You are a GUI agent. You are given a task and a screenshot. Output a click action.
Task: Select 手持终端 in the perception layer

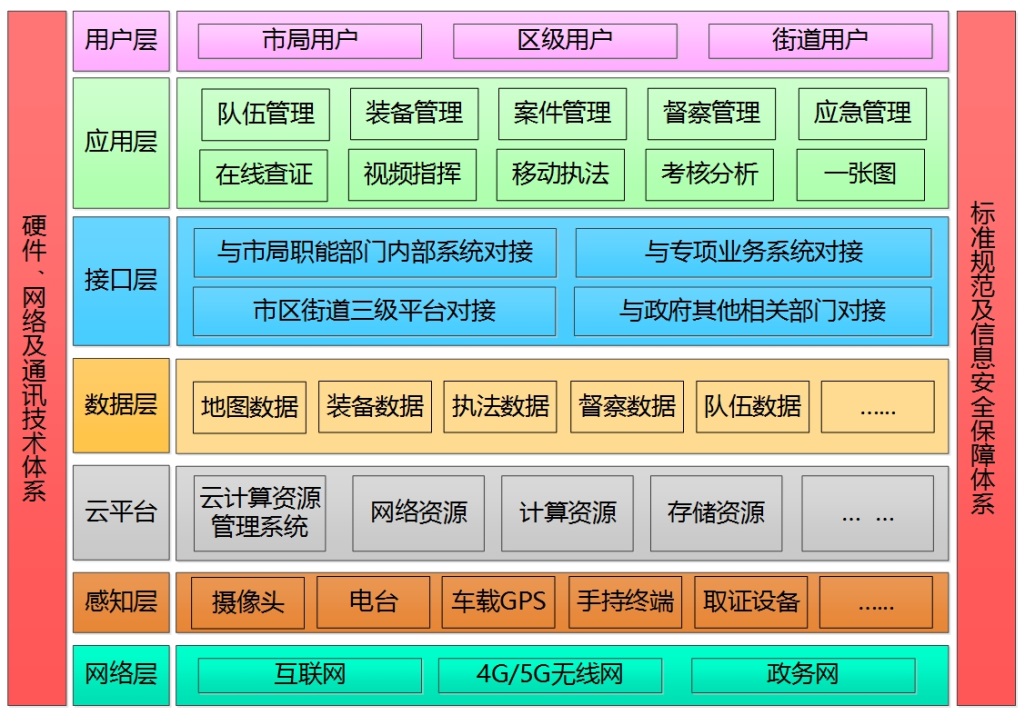624,602
